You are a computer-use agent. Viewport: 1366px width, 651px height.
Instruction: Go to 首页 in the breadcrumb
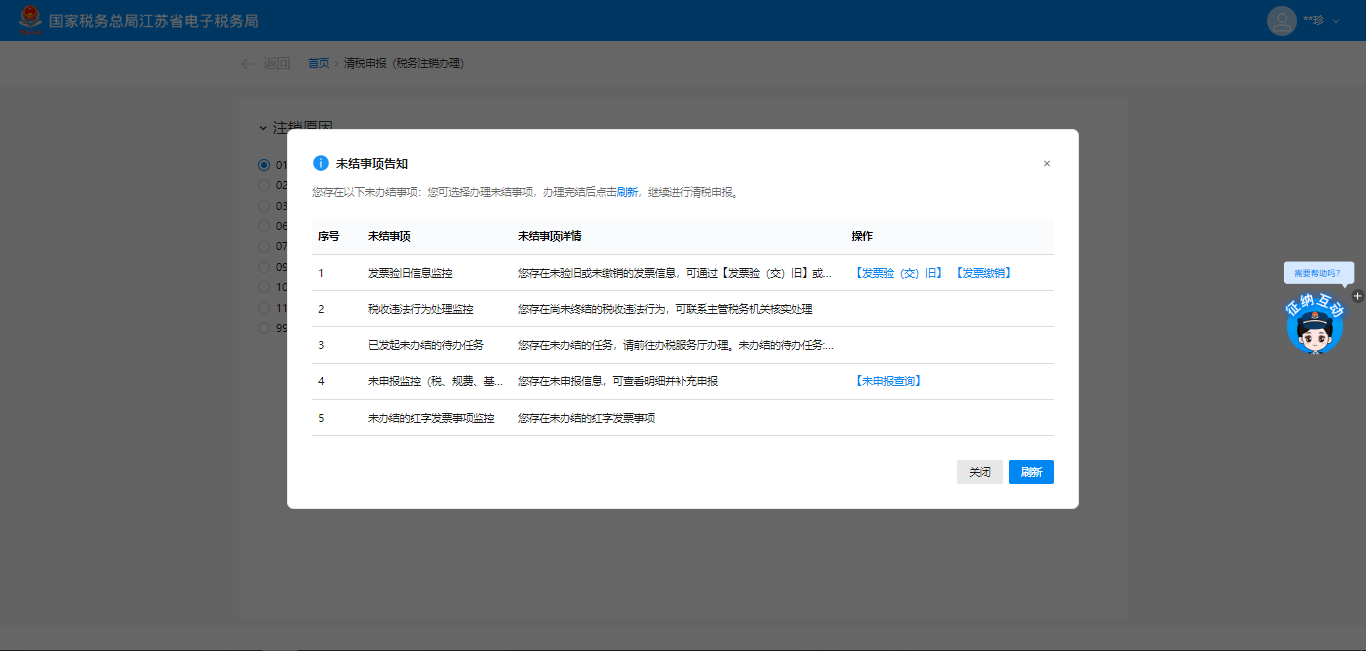[x=318, y=63]
